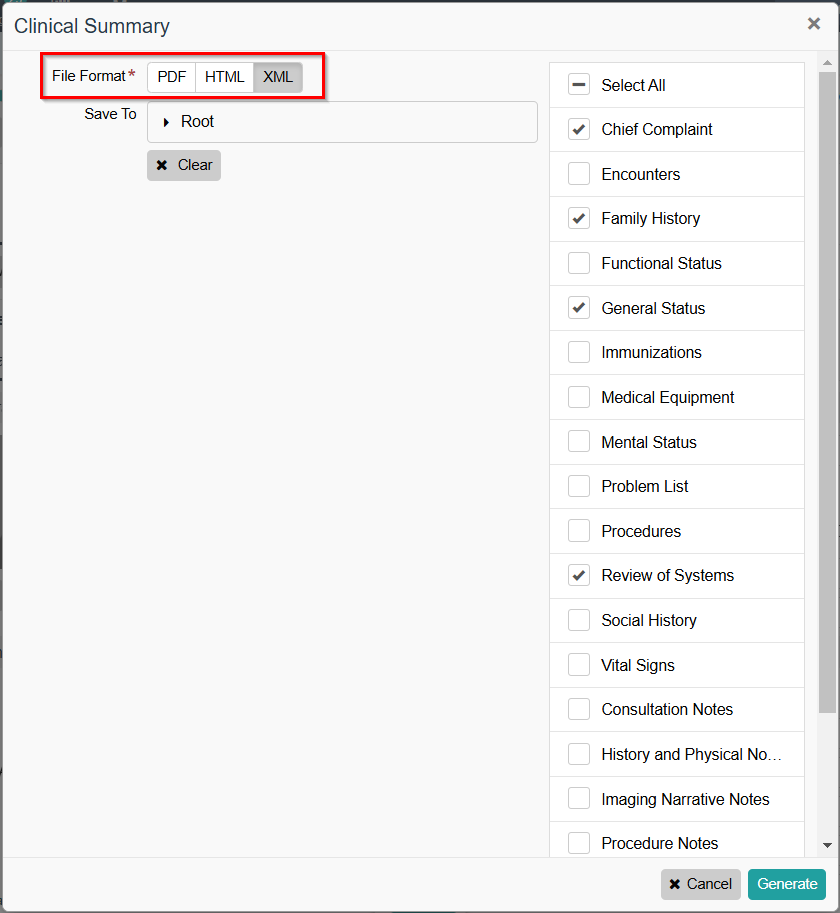Tick the Vital Signs checkbox
The height and width of the screenshot is (913, 840).
[579, 665]
